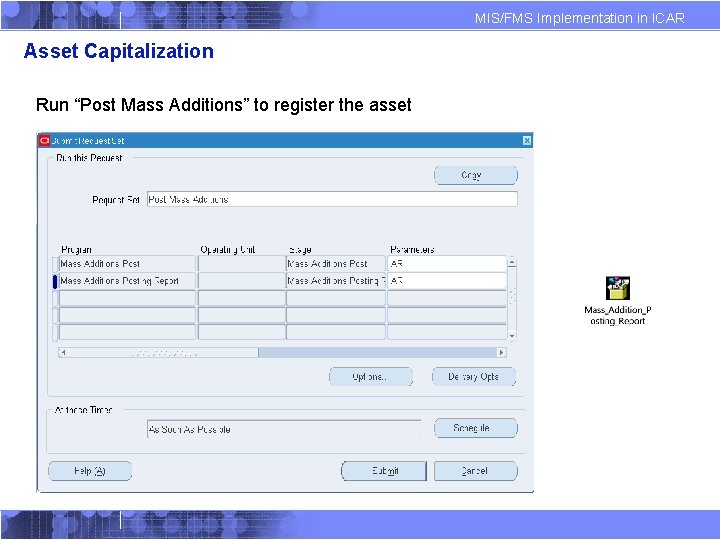The width and height of the screenshot is (720, 540).
Task: Click the Oracle icon in dialog title bar
Action: [x=45, y=141]
